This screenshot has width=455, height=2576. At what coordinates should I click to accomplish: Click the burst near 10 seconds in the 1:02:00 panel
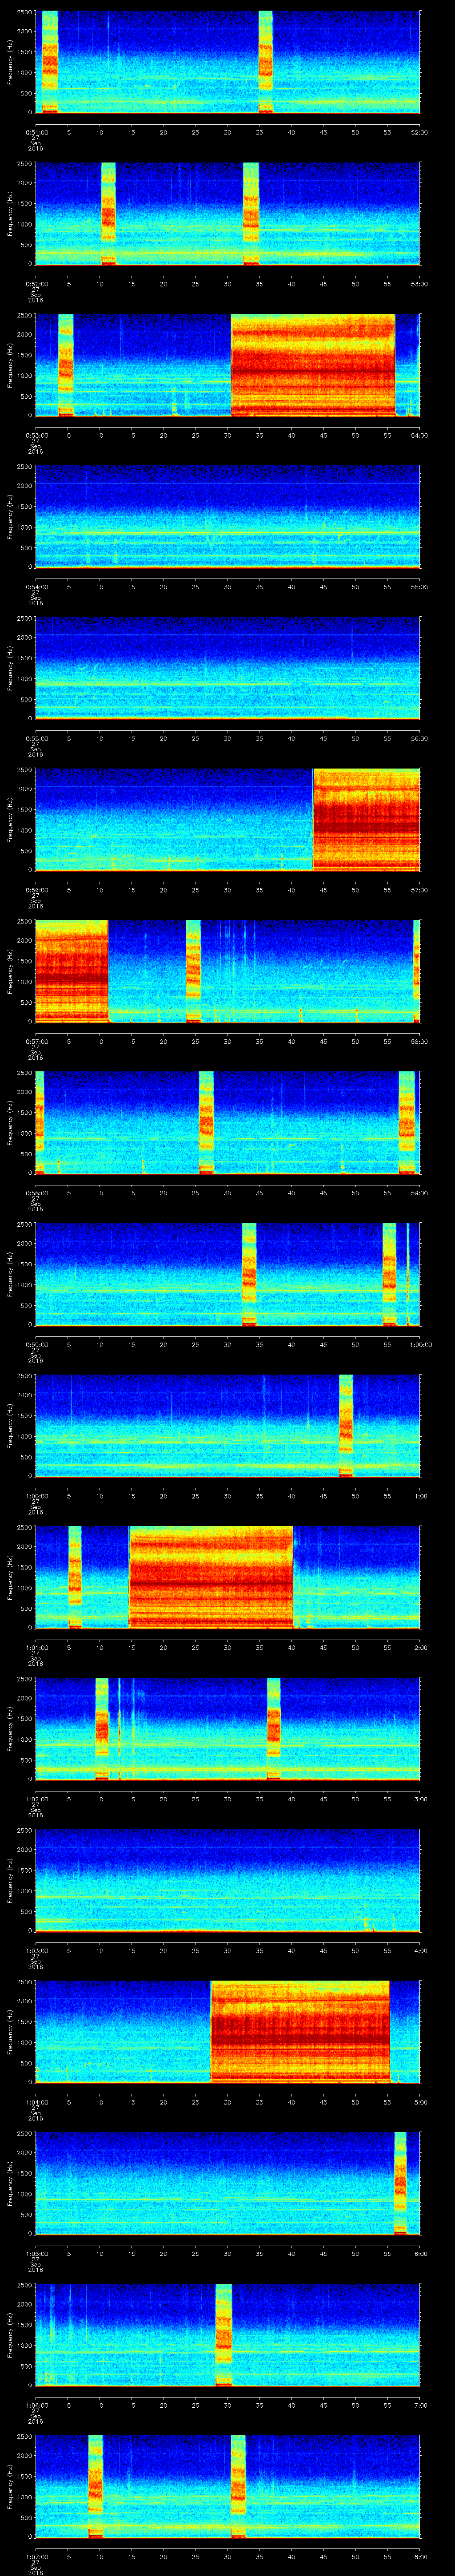point(101,1728)
